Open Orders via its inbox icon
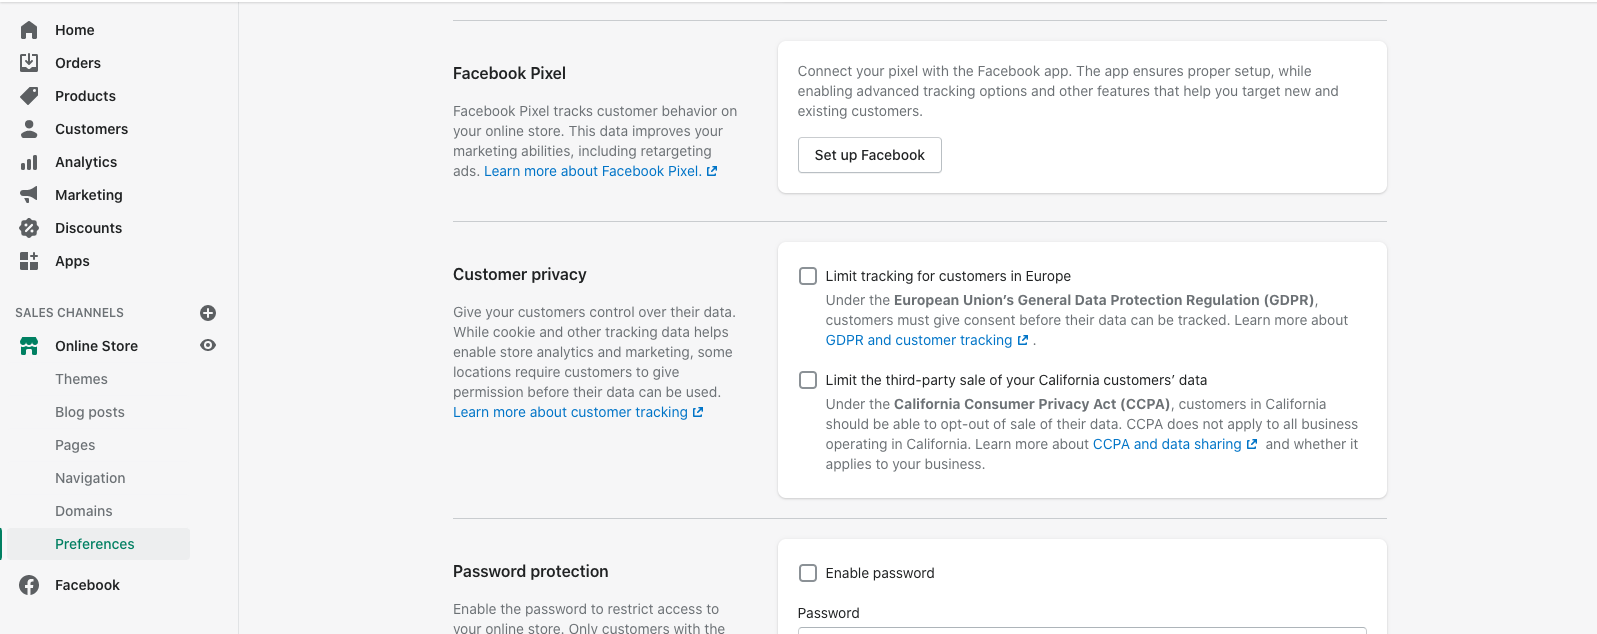The height and width of the screenshot is (634, 1597). click(x=29, y=63)
